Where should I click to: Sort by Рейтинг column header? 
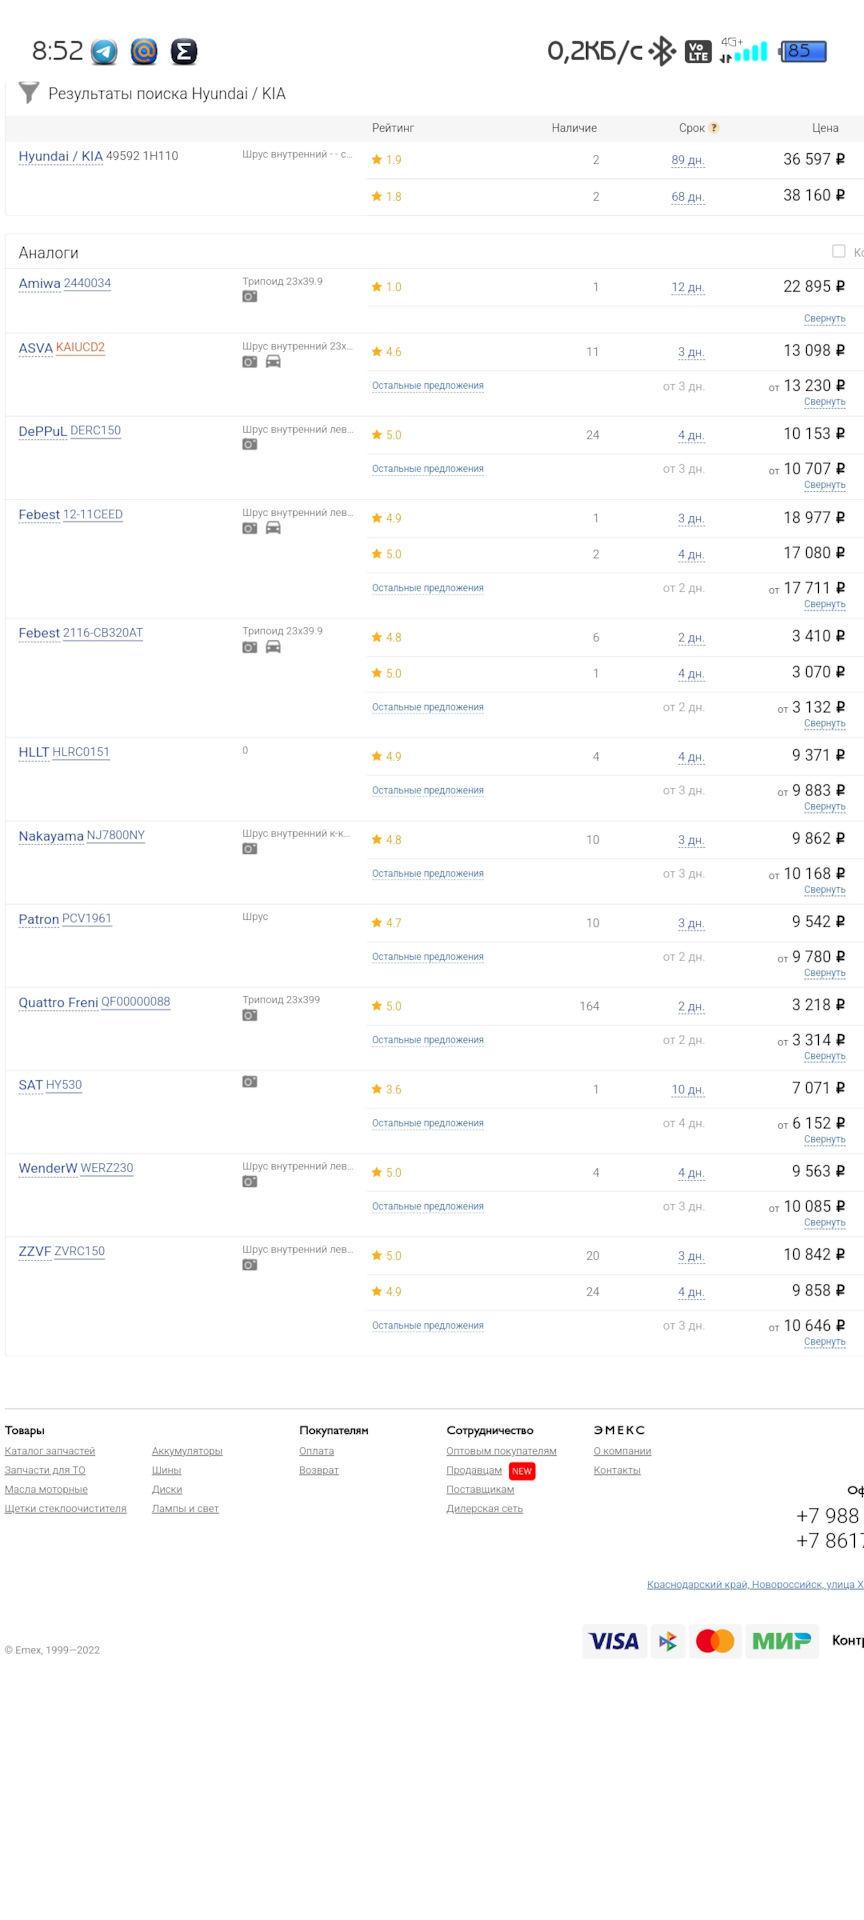393,128
